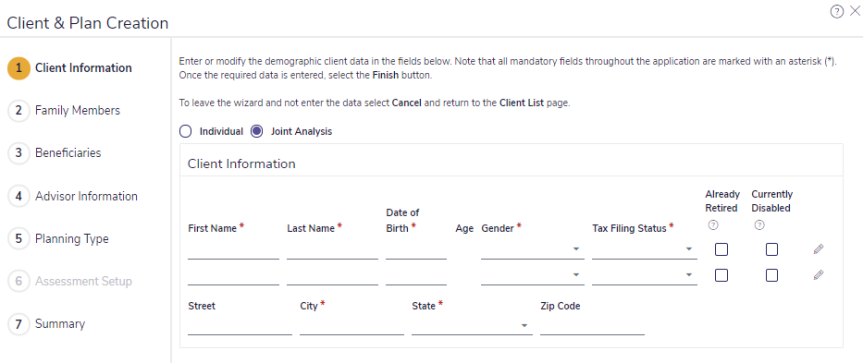863x363 pixels.
Task: Go to Beneficiaries step
Action: click(68, 153)
